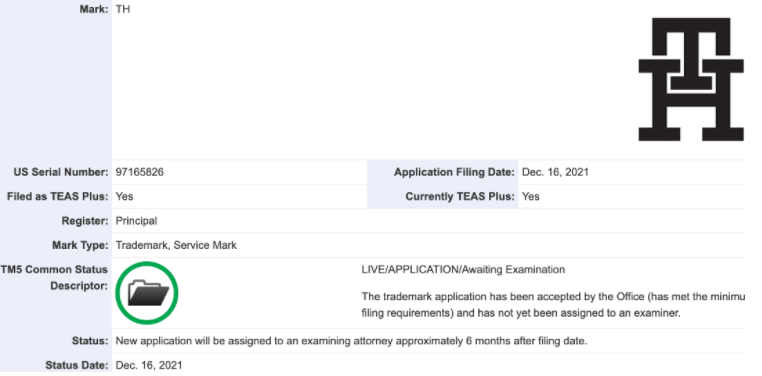Click the Filed as TEAS Plus label
The width and height of the screenshot is (762, 376).
[57, 196]
